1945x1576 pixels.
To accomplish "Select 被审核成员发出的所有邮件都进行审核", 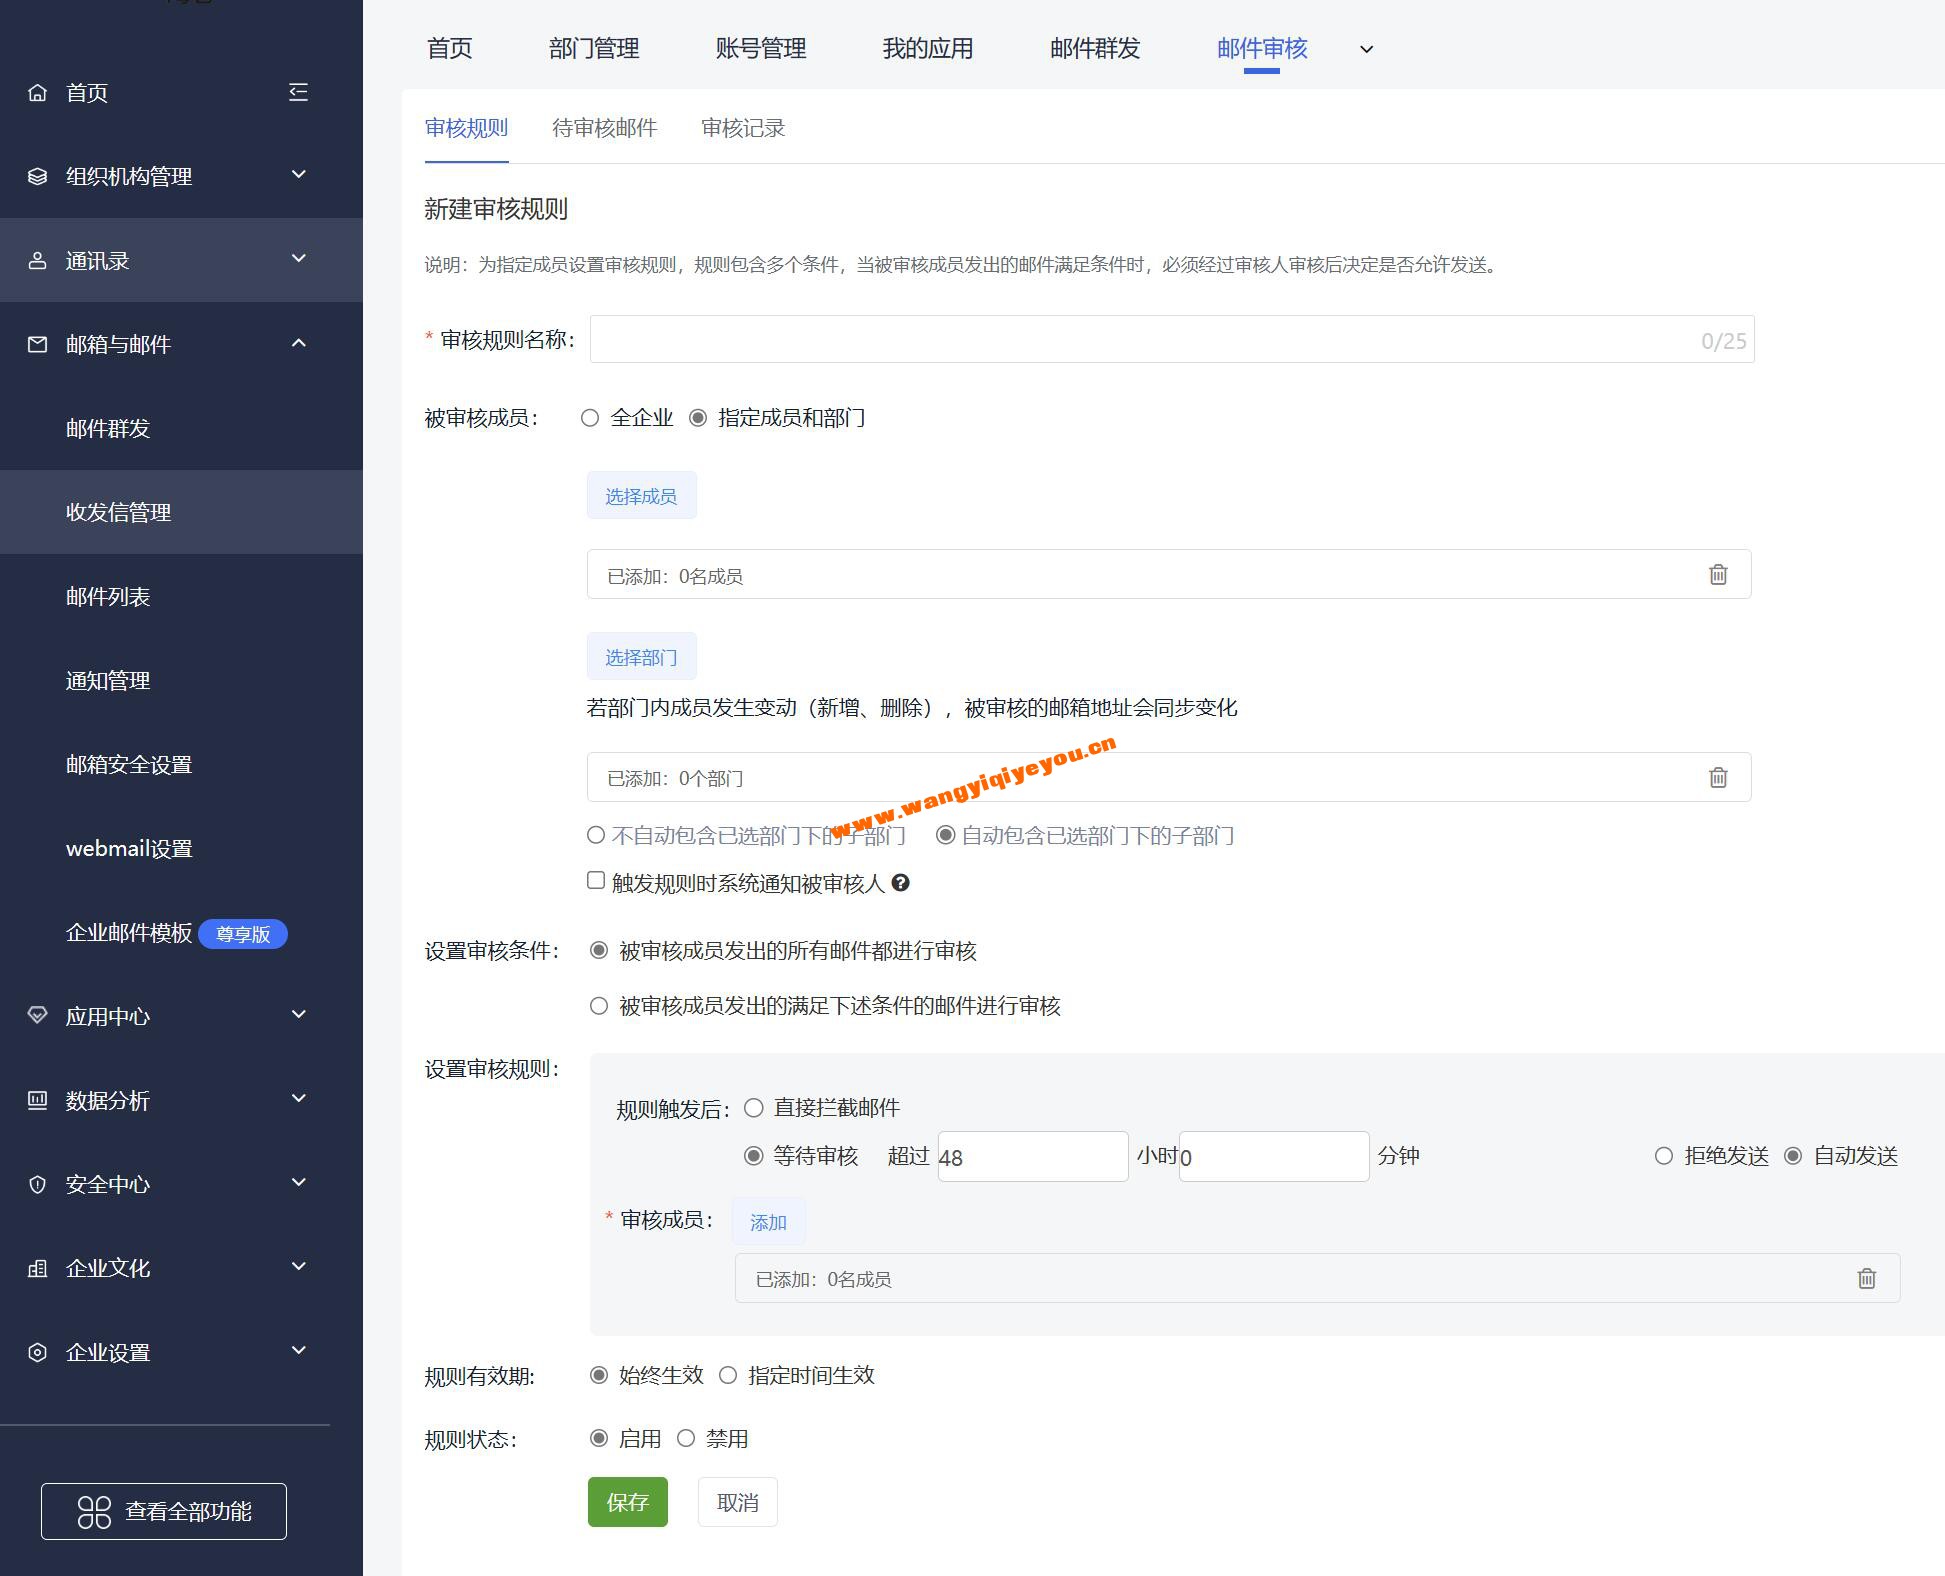I will pyautogui.click(x=599, y=950).
